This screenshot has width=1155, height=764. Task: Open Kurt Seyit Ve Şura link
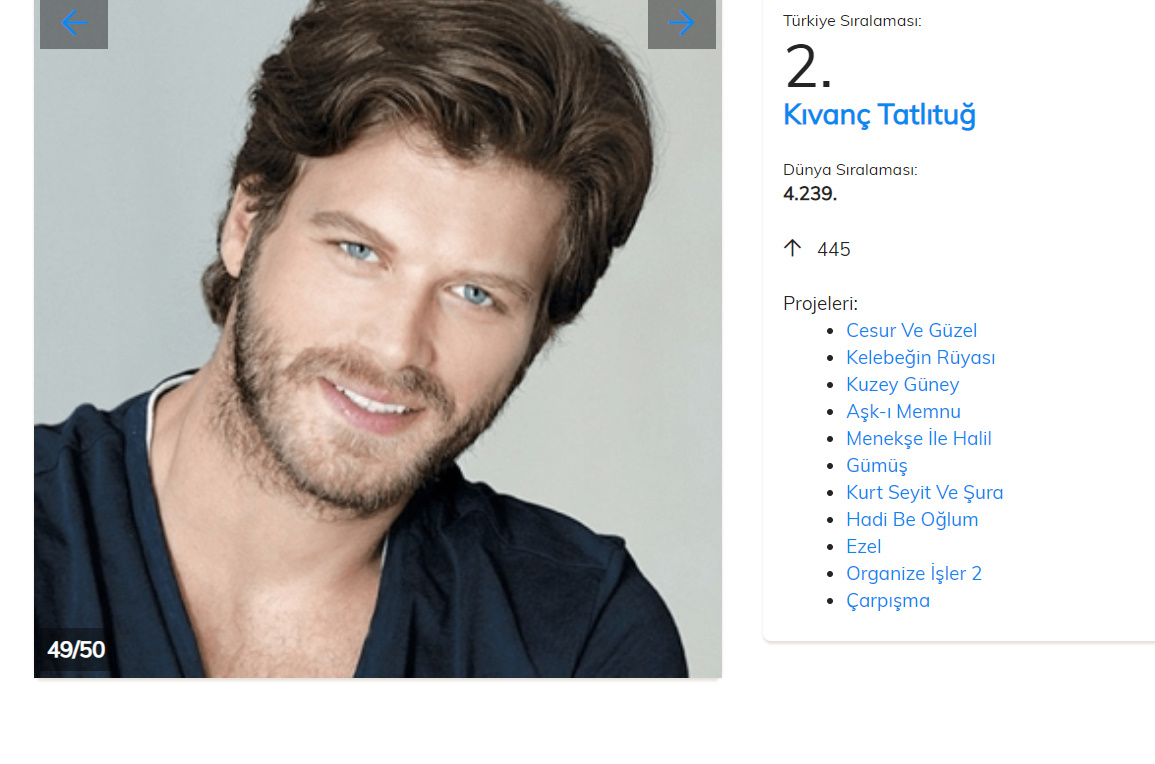click(924, 493)
